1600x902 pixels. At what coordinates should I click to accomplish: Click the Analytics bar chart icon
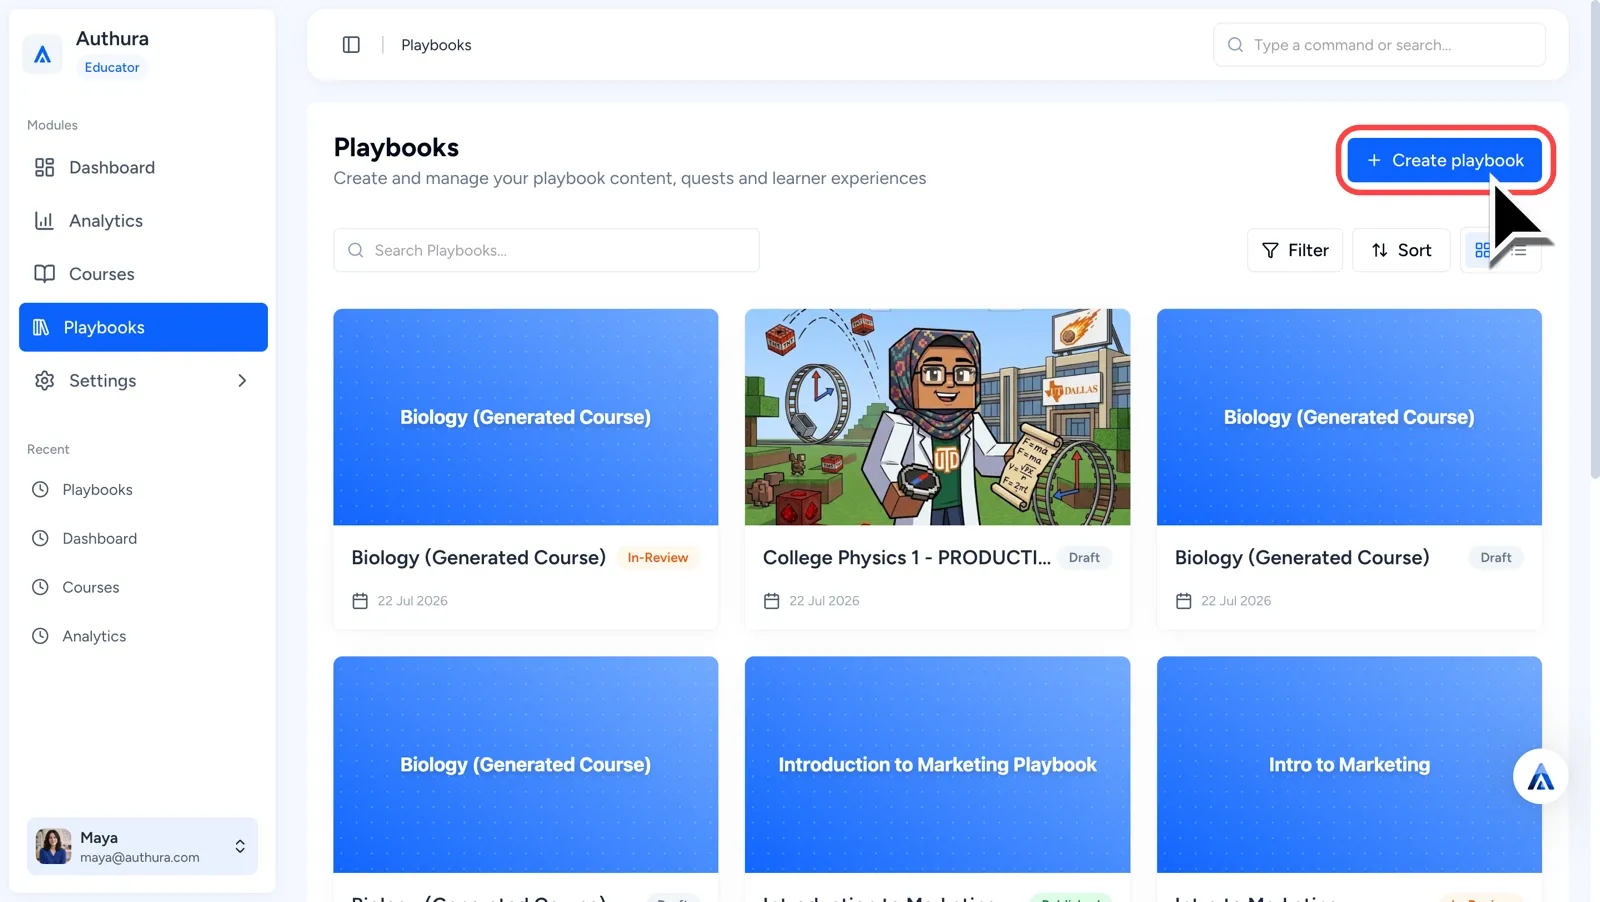click(44, 221)
